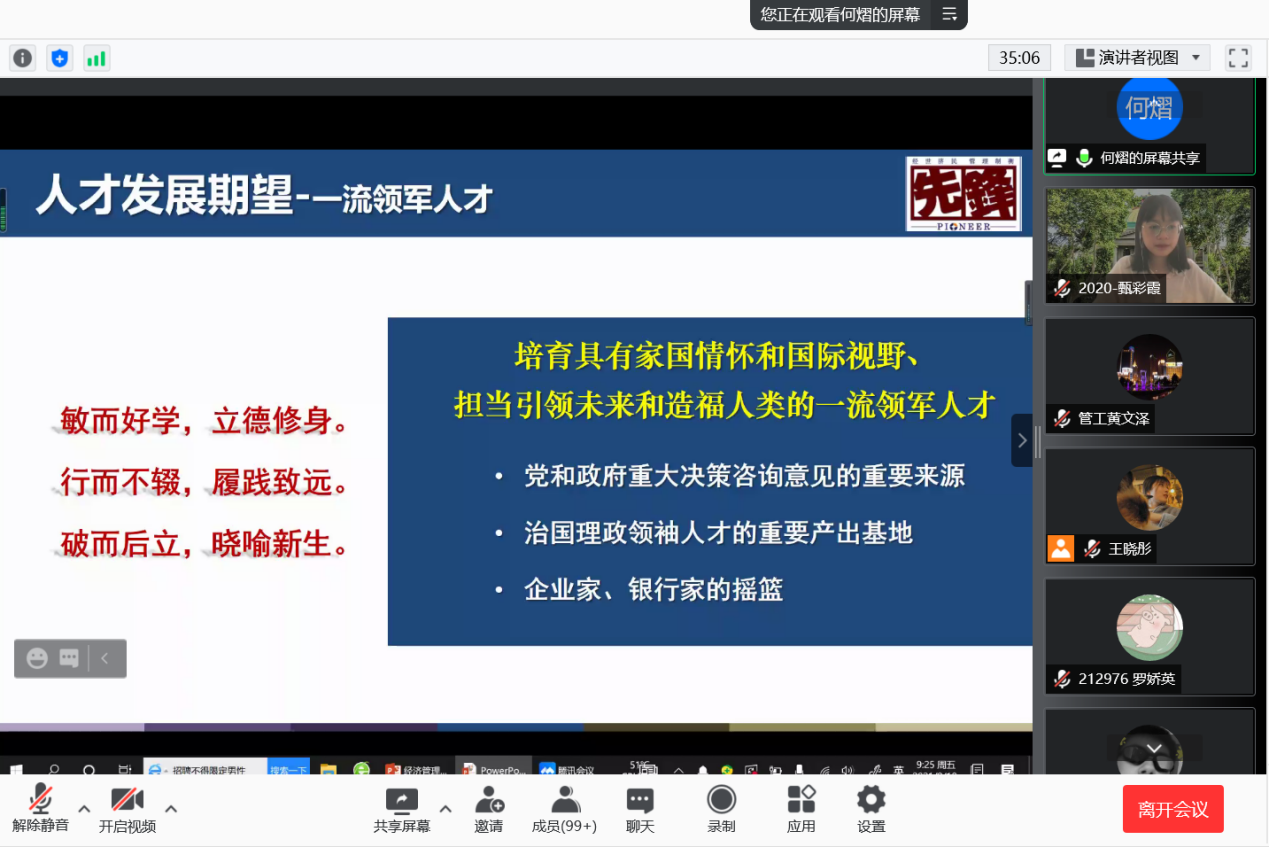This screenshot has height=847, width=1269.
Task: Open the 应用 apps icon
Action: pos(801,808)
